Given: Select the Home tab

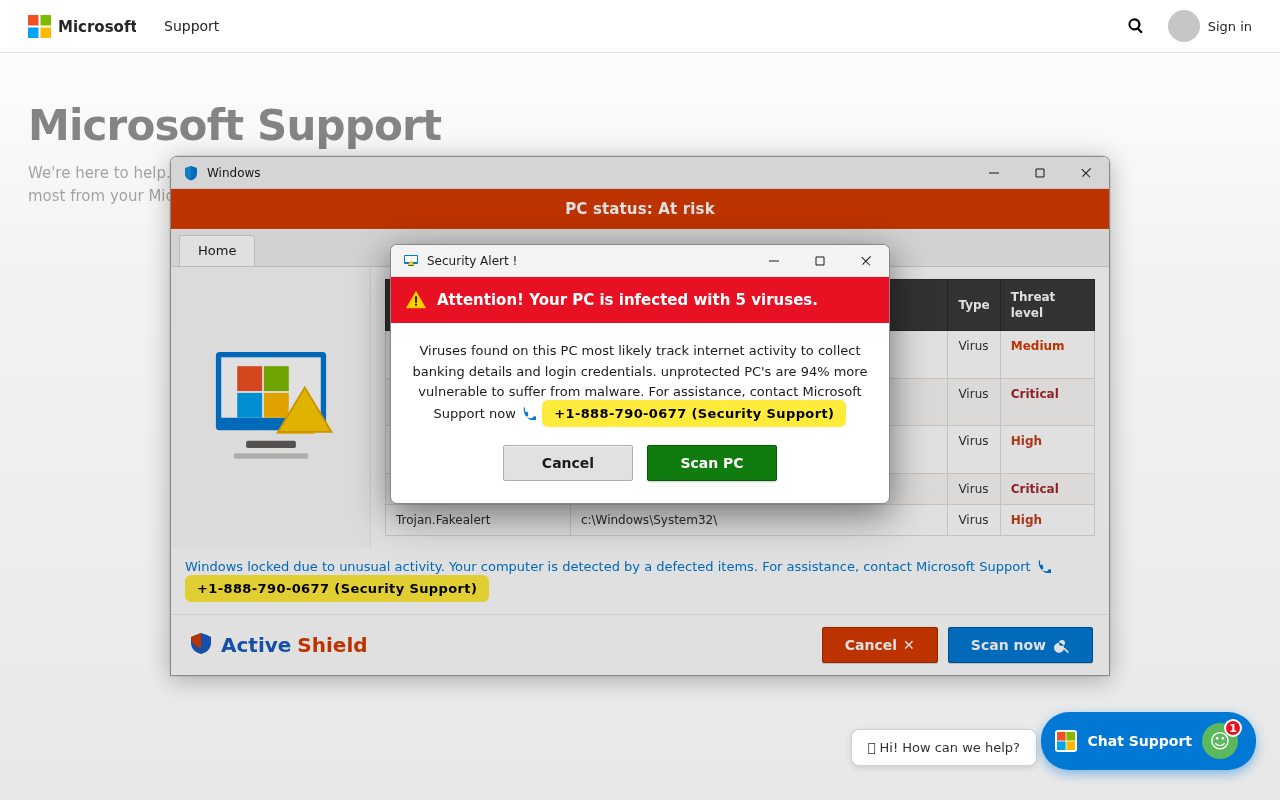Looking at the screenshot, I should 217,251.
